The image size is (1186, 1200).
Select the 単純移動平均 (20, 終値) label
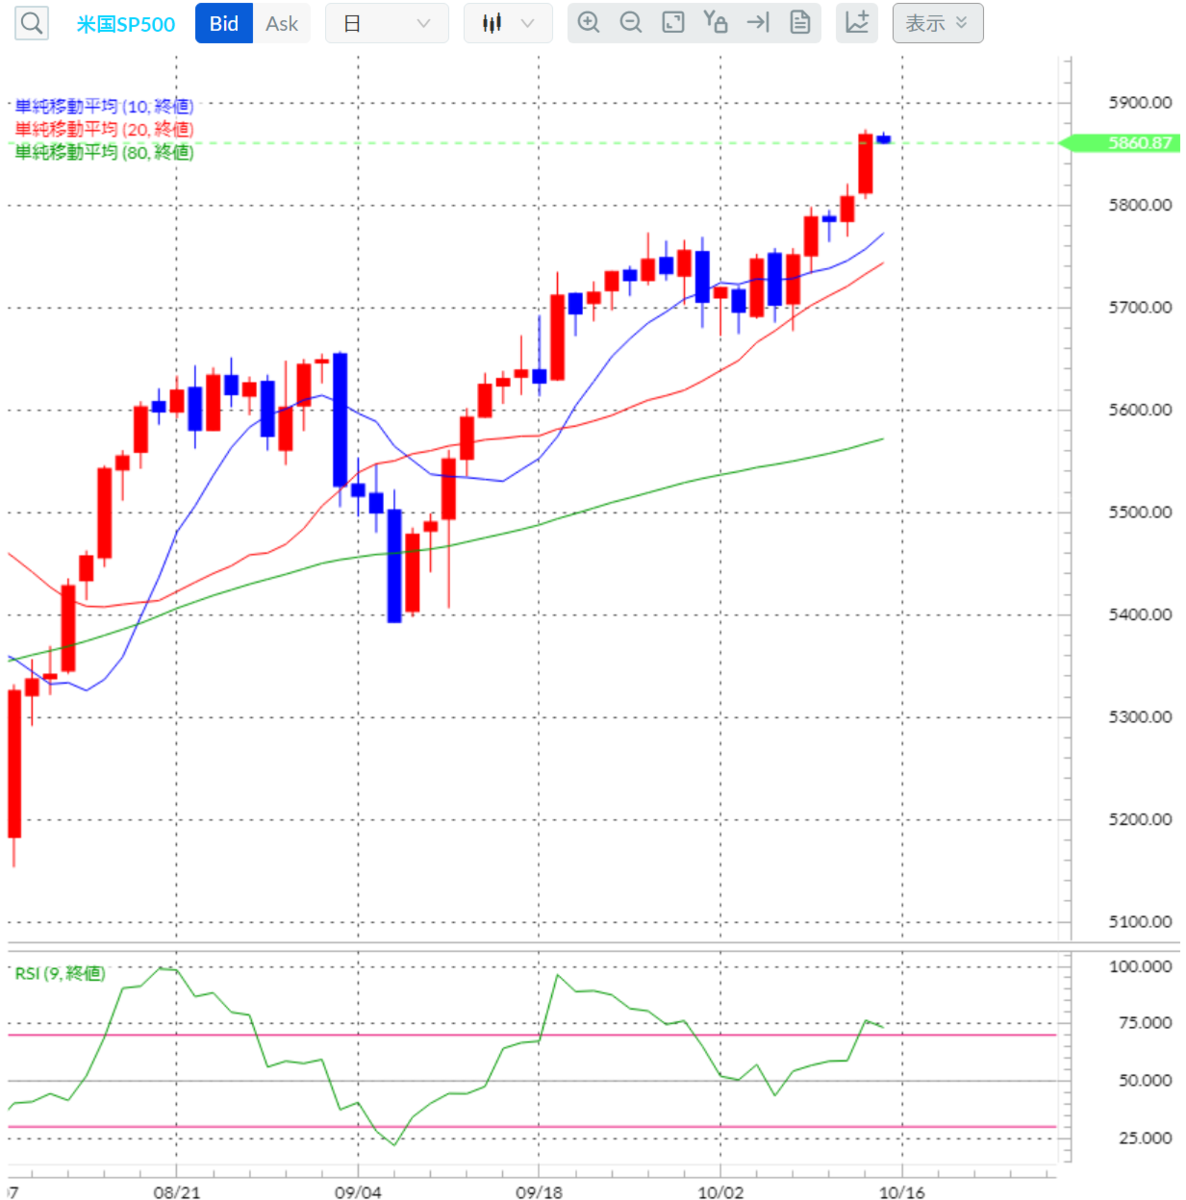(x=105, y=129)
